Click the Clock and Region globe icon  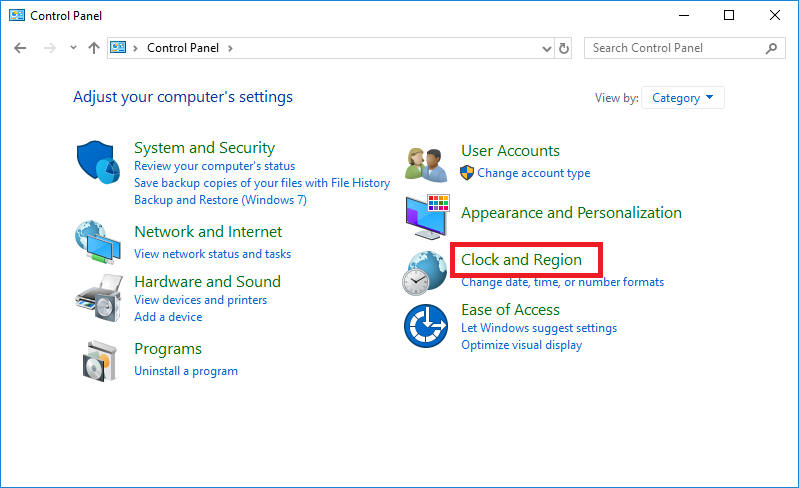[x=424, y=273]
